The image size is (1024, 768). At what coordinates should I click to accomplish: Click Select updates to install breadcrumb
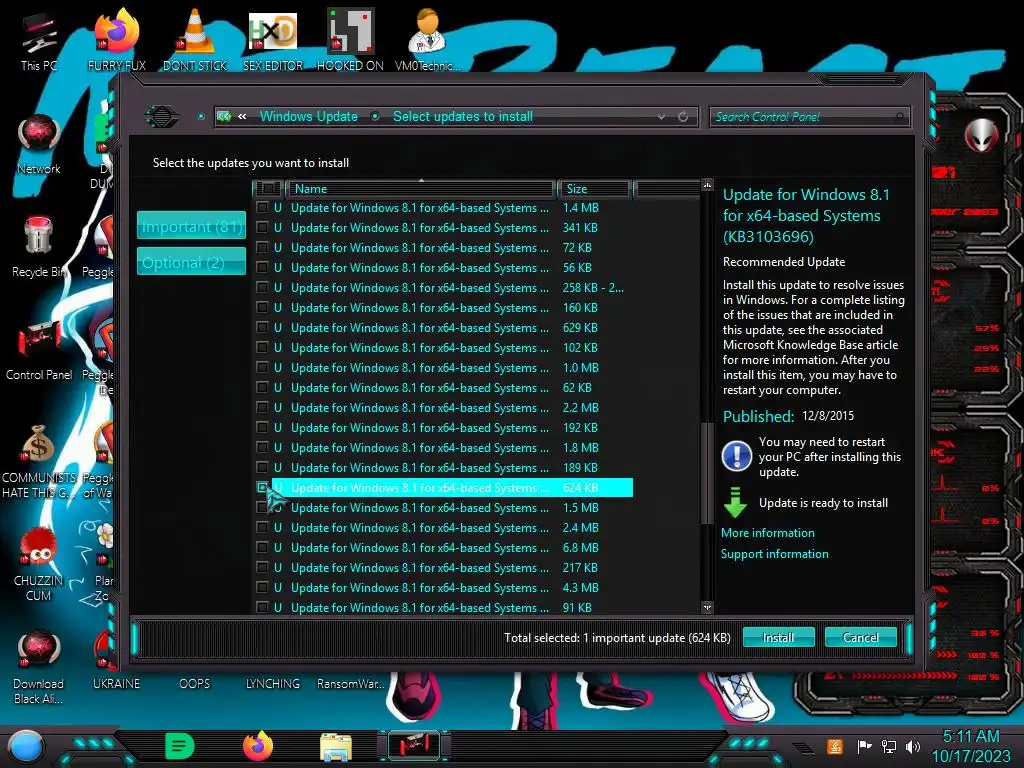point(463,117)
